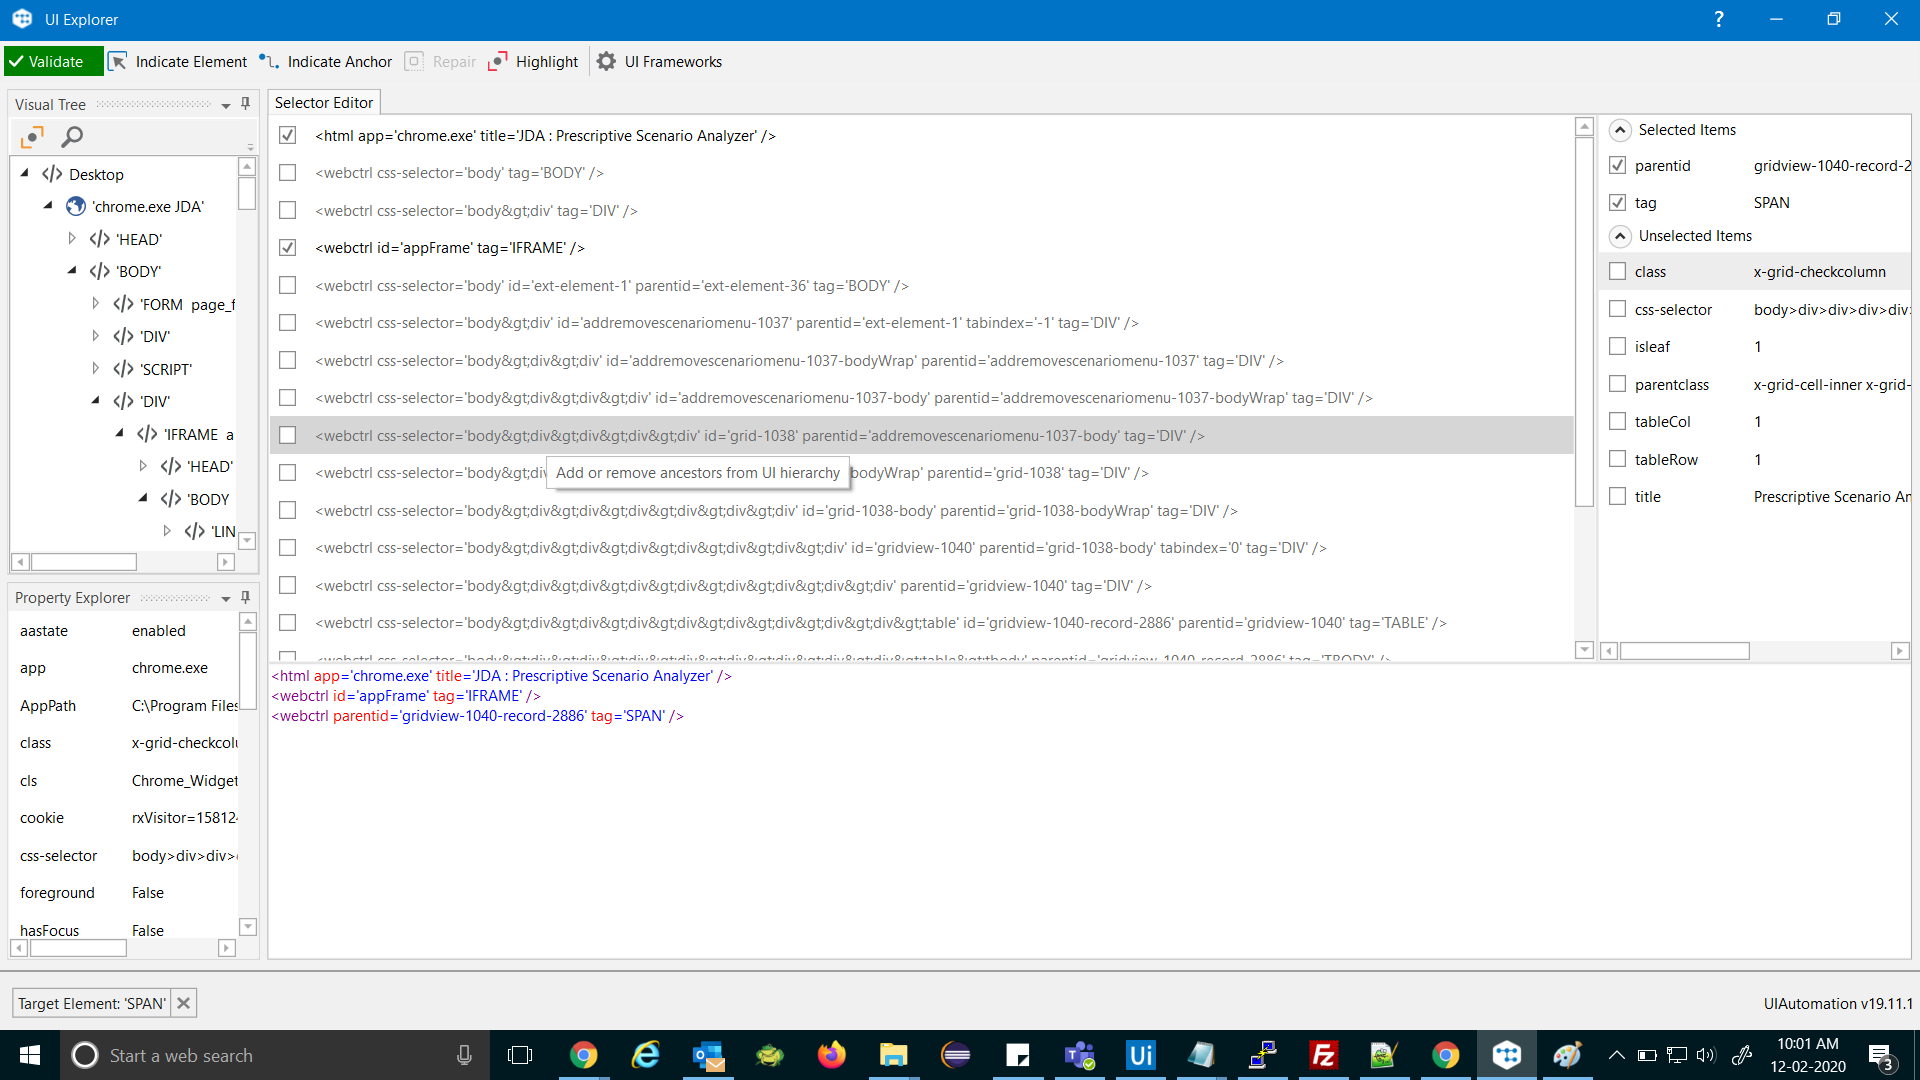Expand the 'HEAD' node under chrome.exe JDA

click(x=72, y=239)
